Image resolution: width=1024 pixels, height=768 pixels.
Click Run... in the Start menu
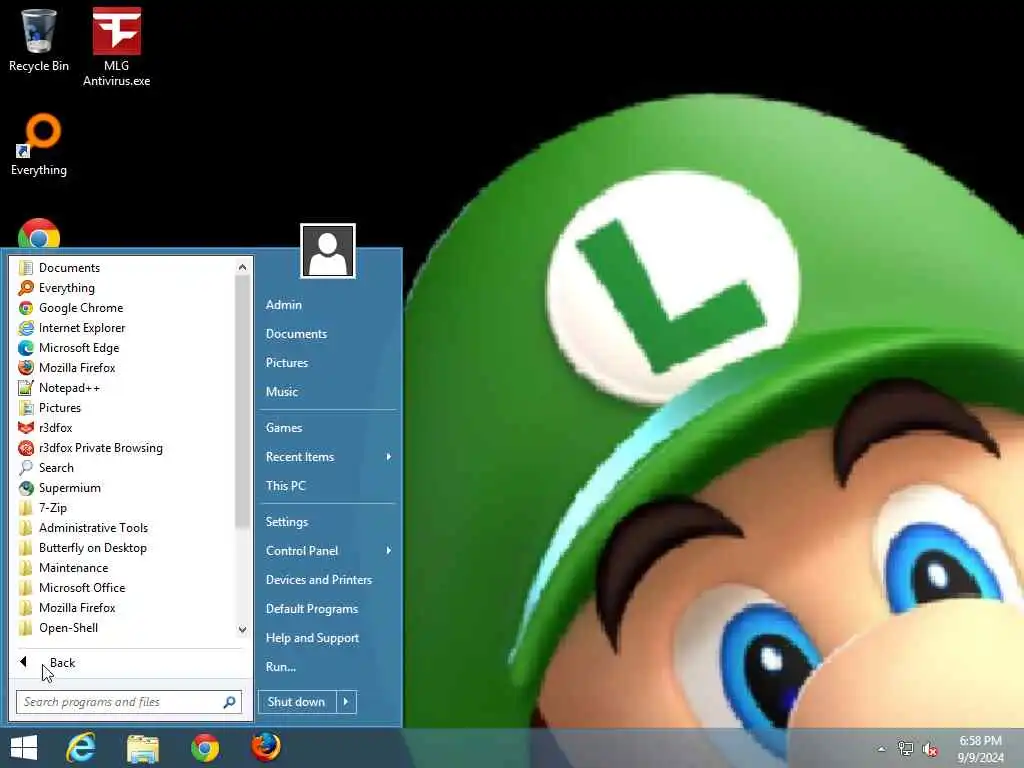[x=328, y=667]
